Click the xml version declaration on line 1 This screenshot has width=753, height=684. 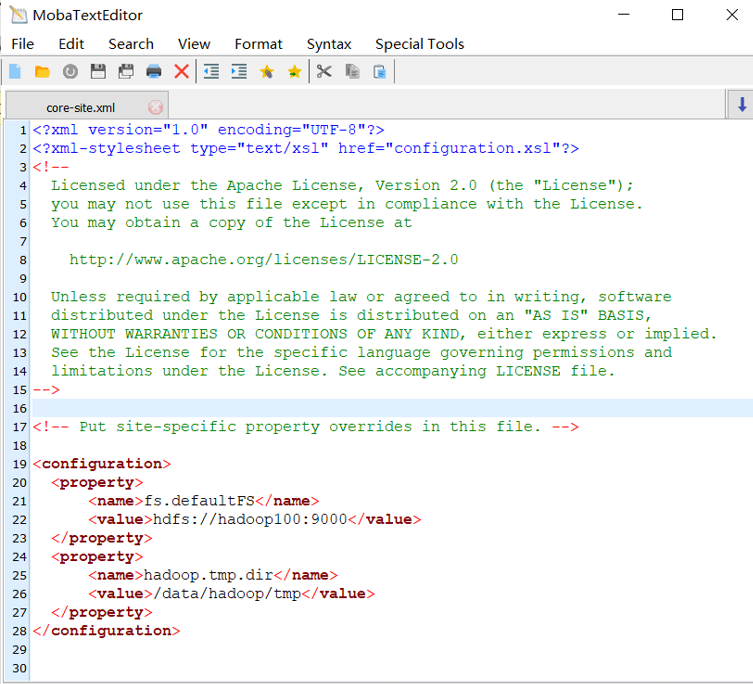[x=208, y=130]
